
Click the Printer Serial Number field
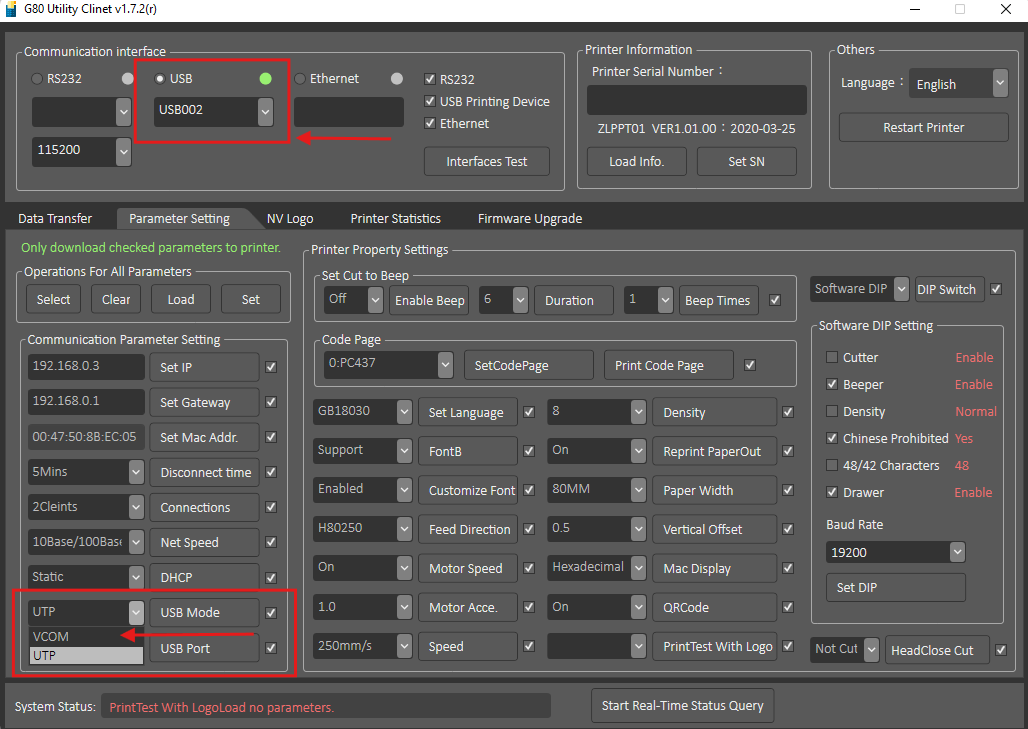(x=696, y=100)
